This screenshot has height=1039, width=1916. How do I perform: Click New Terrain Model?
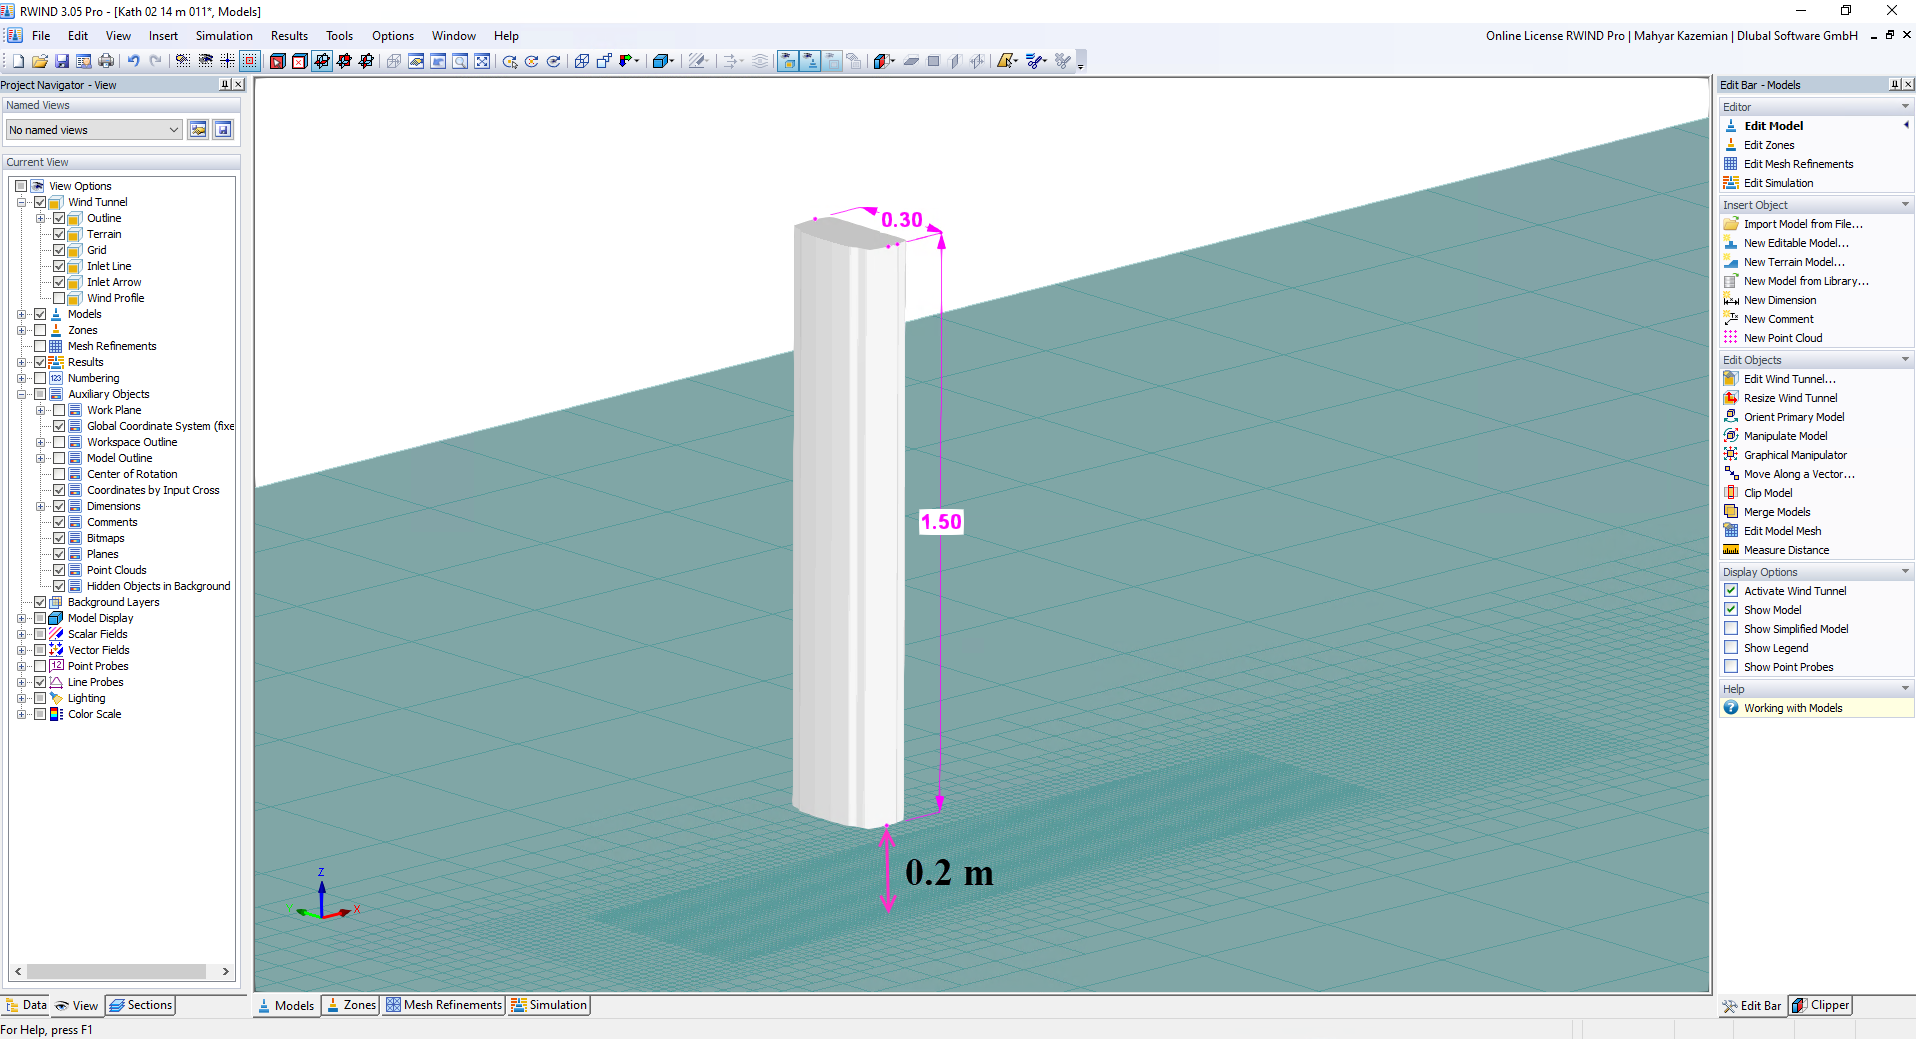(1792, 261)
